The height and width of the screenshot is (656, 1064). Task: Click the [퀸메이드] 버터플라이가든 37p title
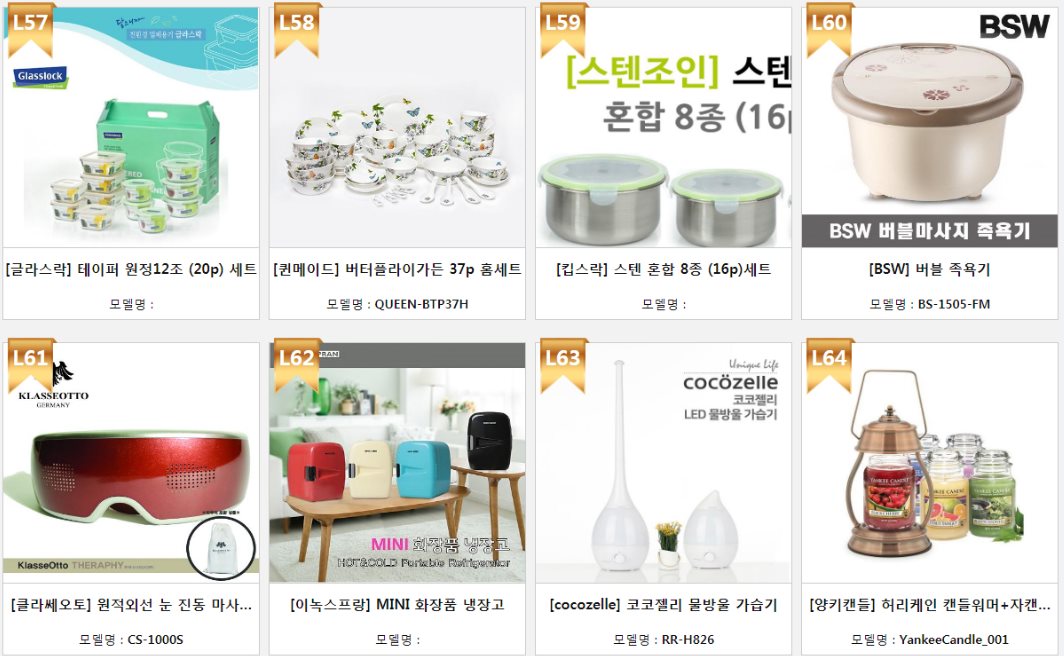pos(397,269)
